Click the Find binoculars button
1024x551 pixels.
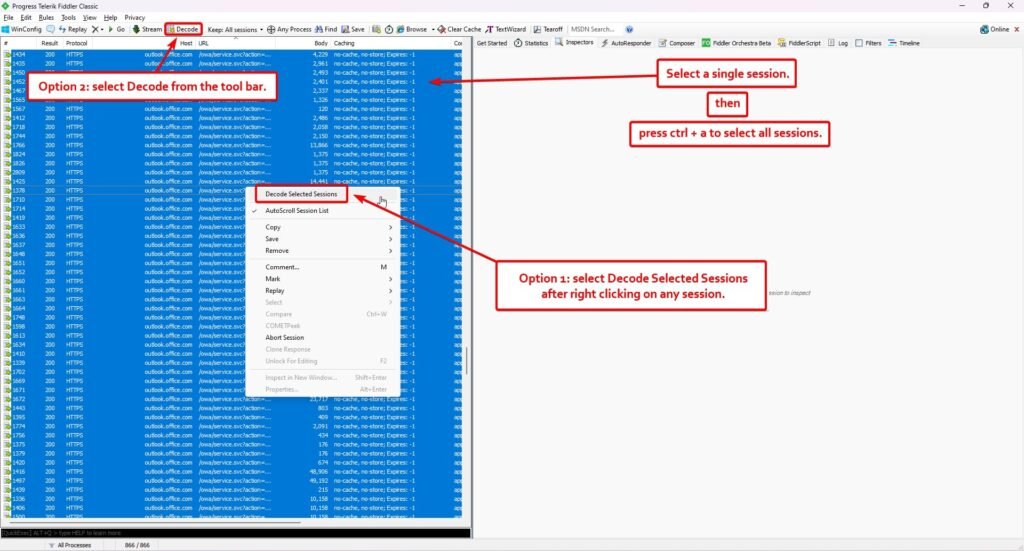click(326, 29)
